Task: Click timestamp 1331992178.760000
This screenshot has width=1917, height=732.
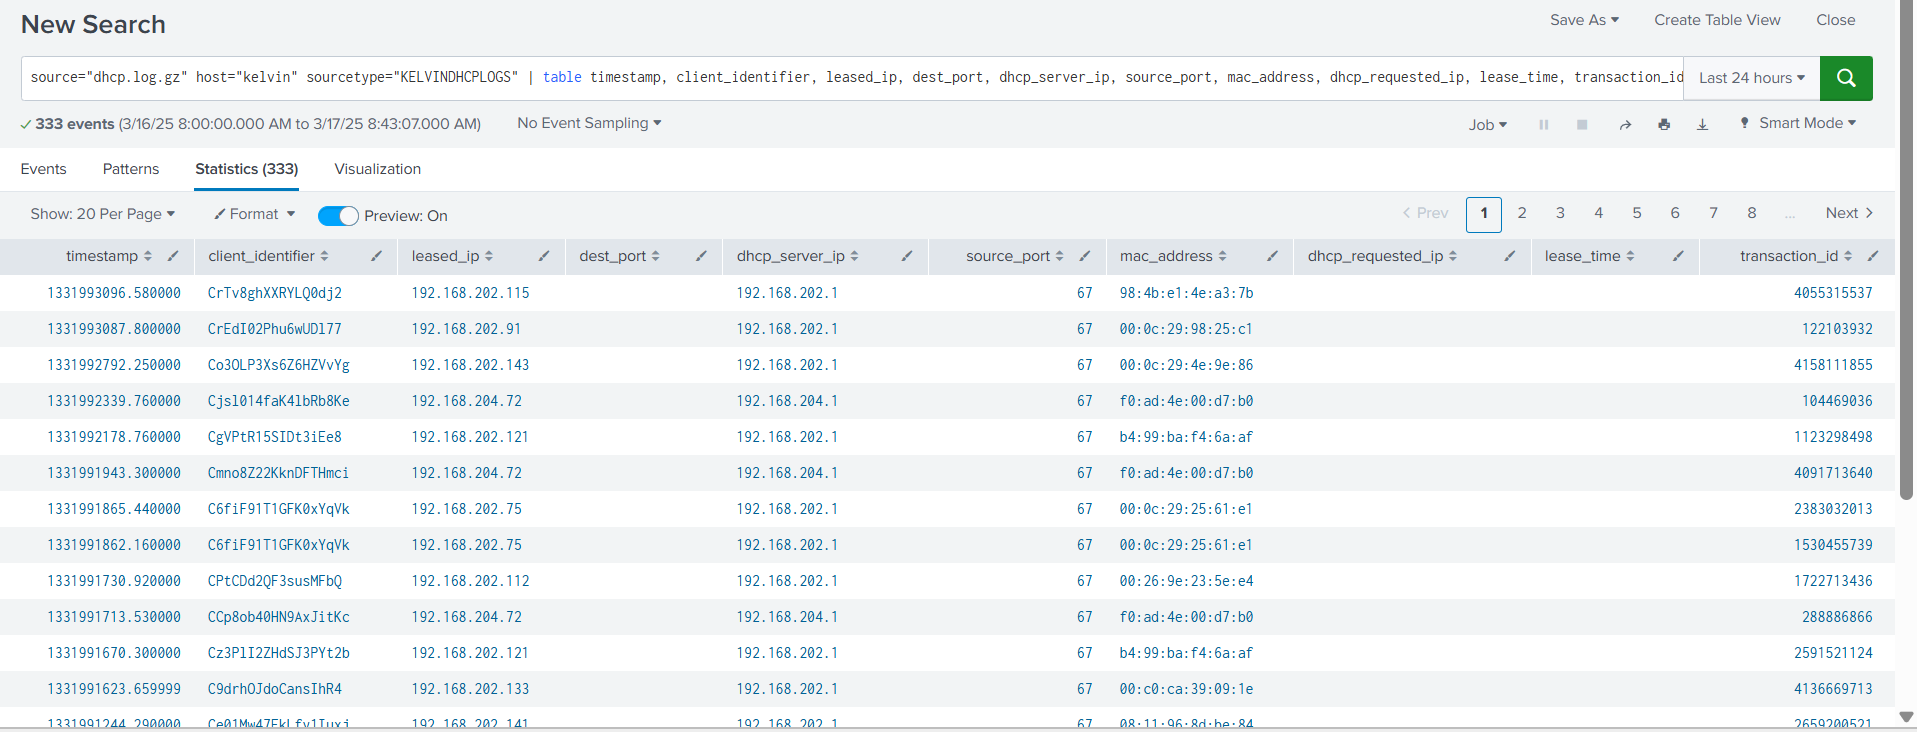Action: [x=114, y=437]
